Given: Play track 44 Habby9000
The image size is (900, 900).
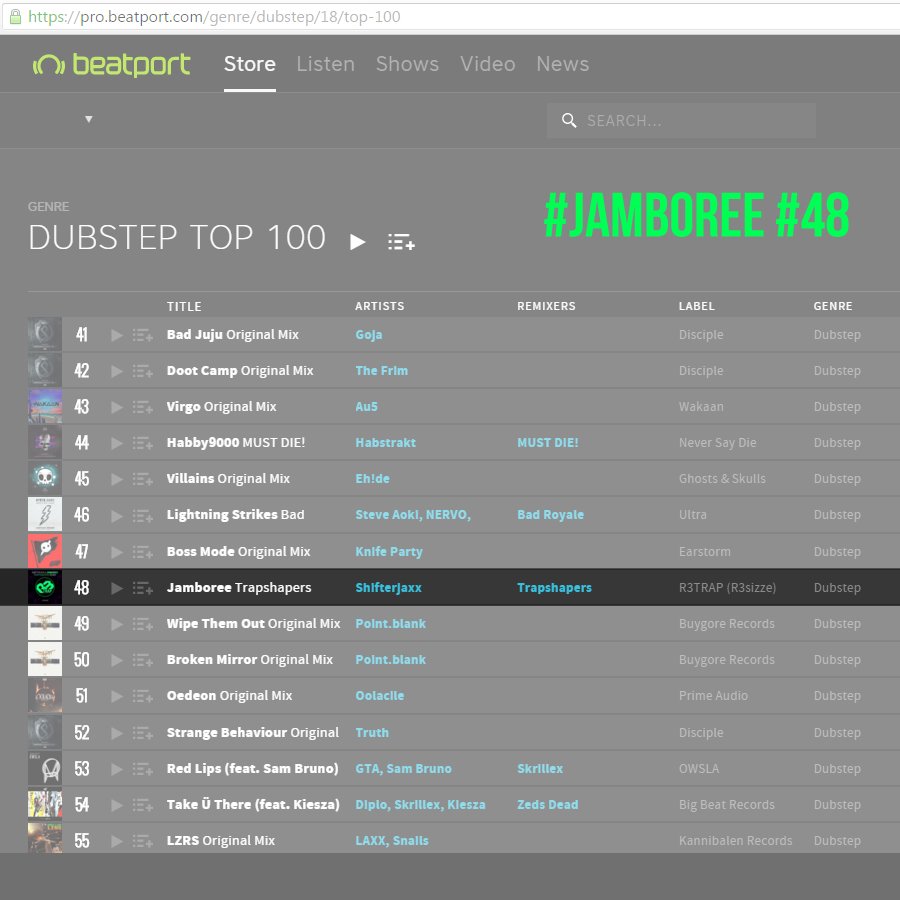Looking at the screenshot, I should coord(117,443).
